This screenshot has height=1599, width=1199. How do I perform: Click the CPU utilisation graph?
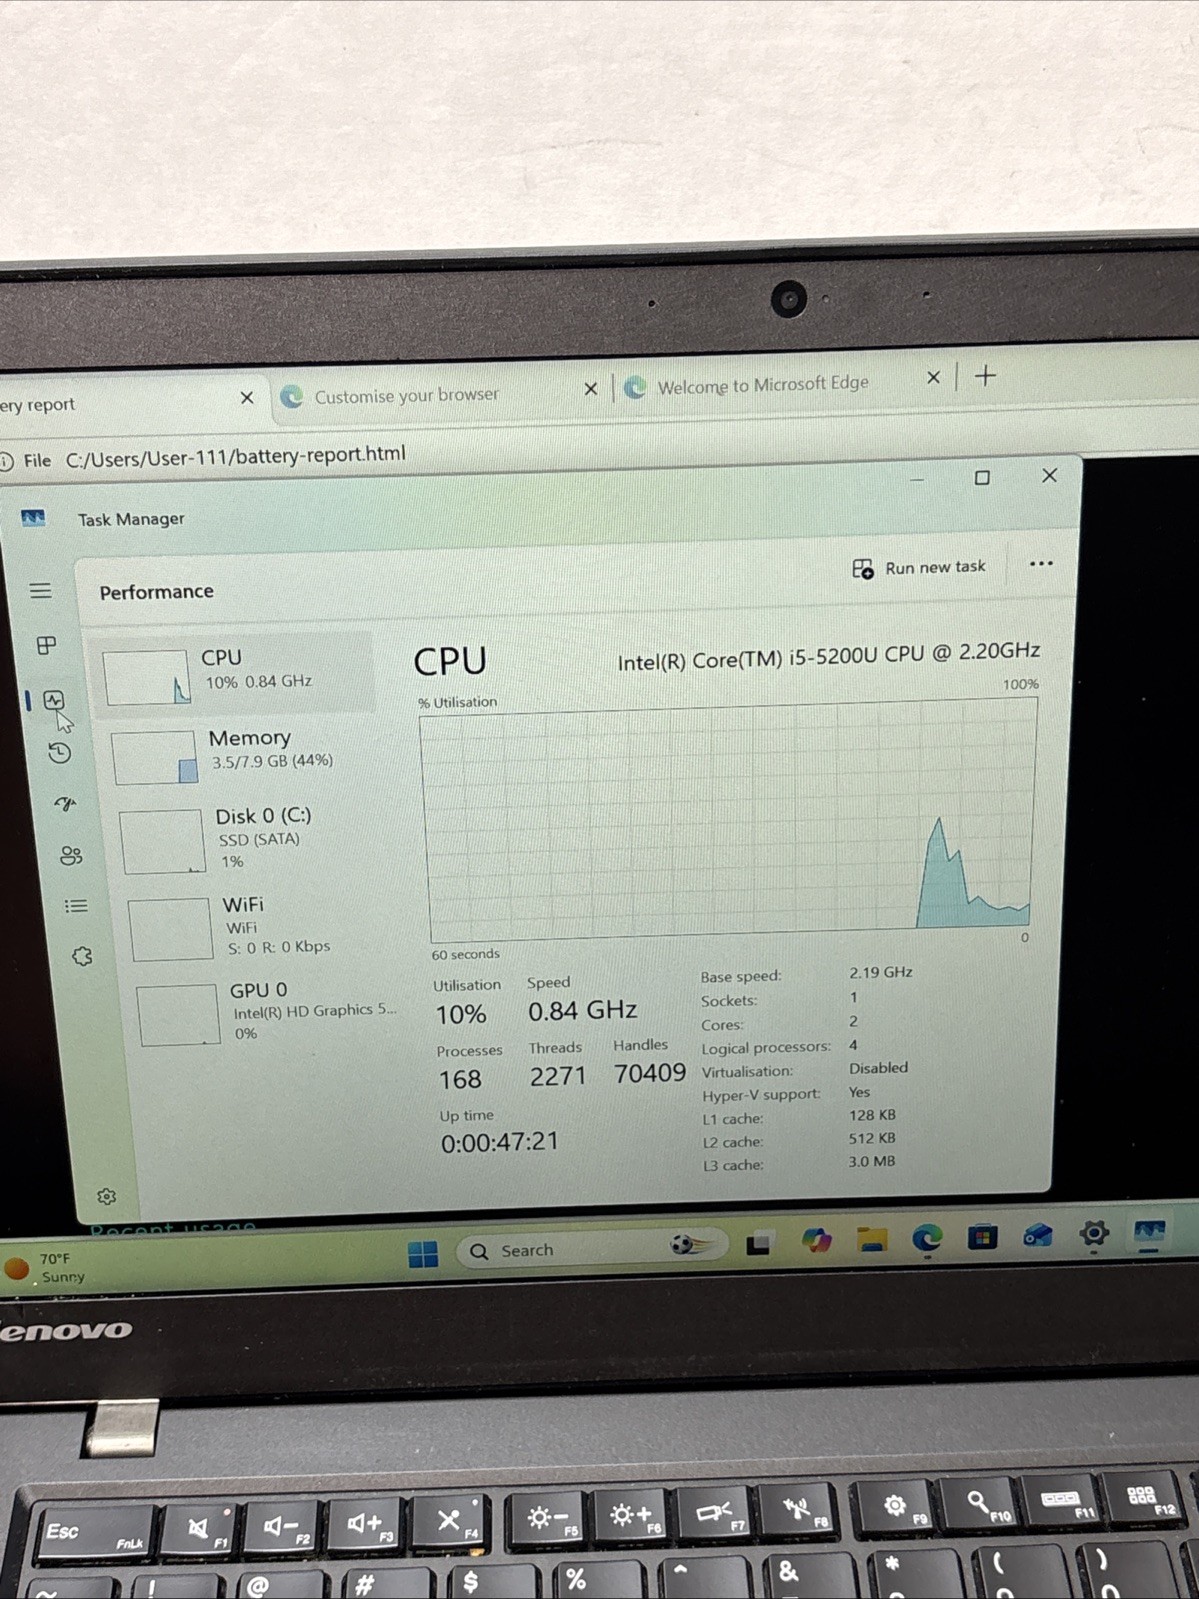point(730,820)
